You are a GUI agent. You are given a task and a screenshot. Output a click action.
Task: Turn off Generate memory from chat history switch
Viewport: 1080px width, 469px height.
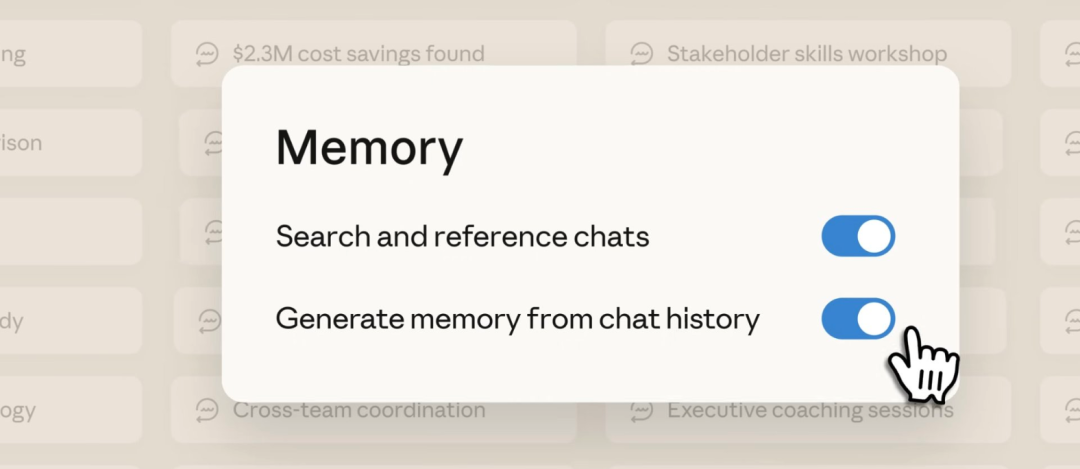(858, 319)
